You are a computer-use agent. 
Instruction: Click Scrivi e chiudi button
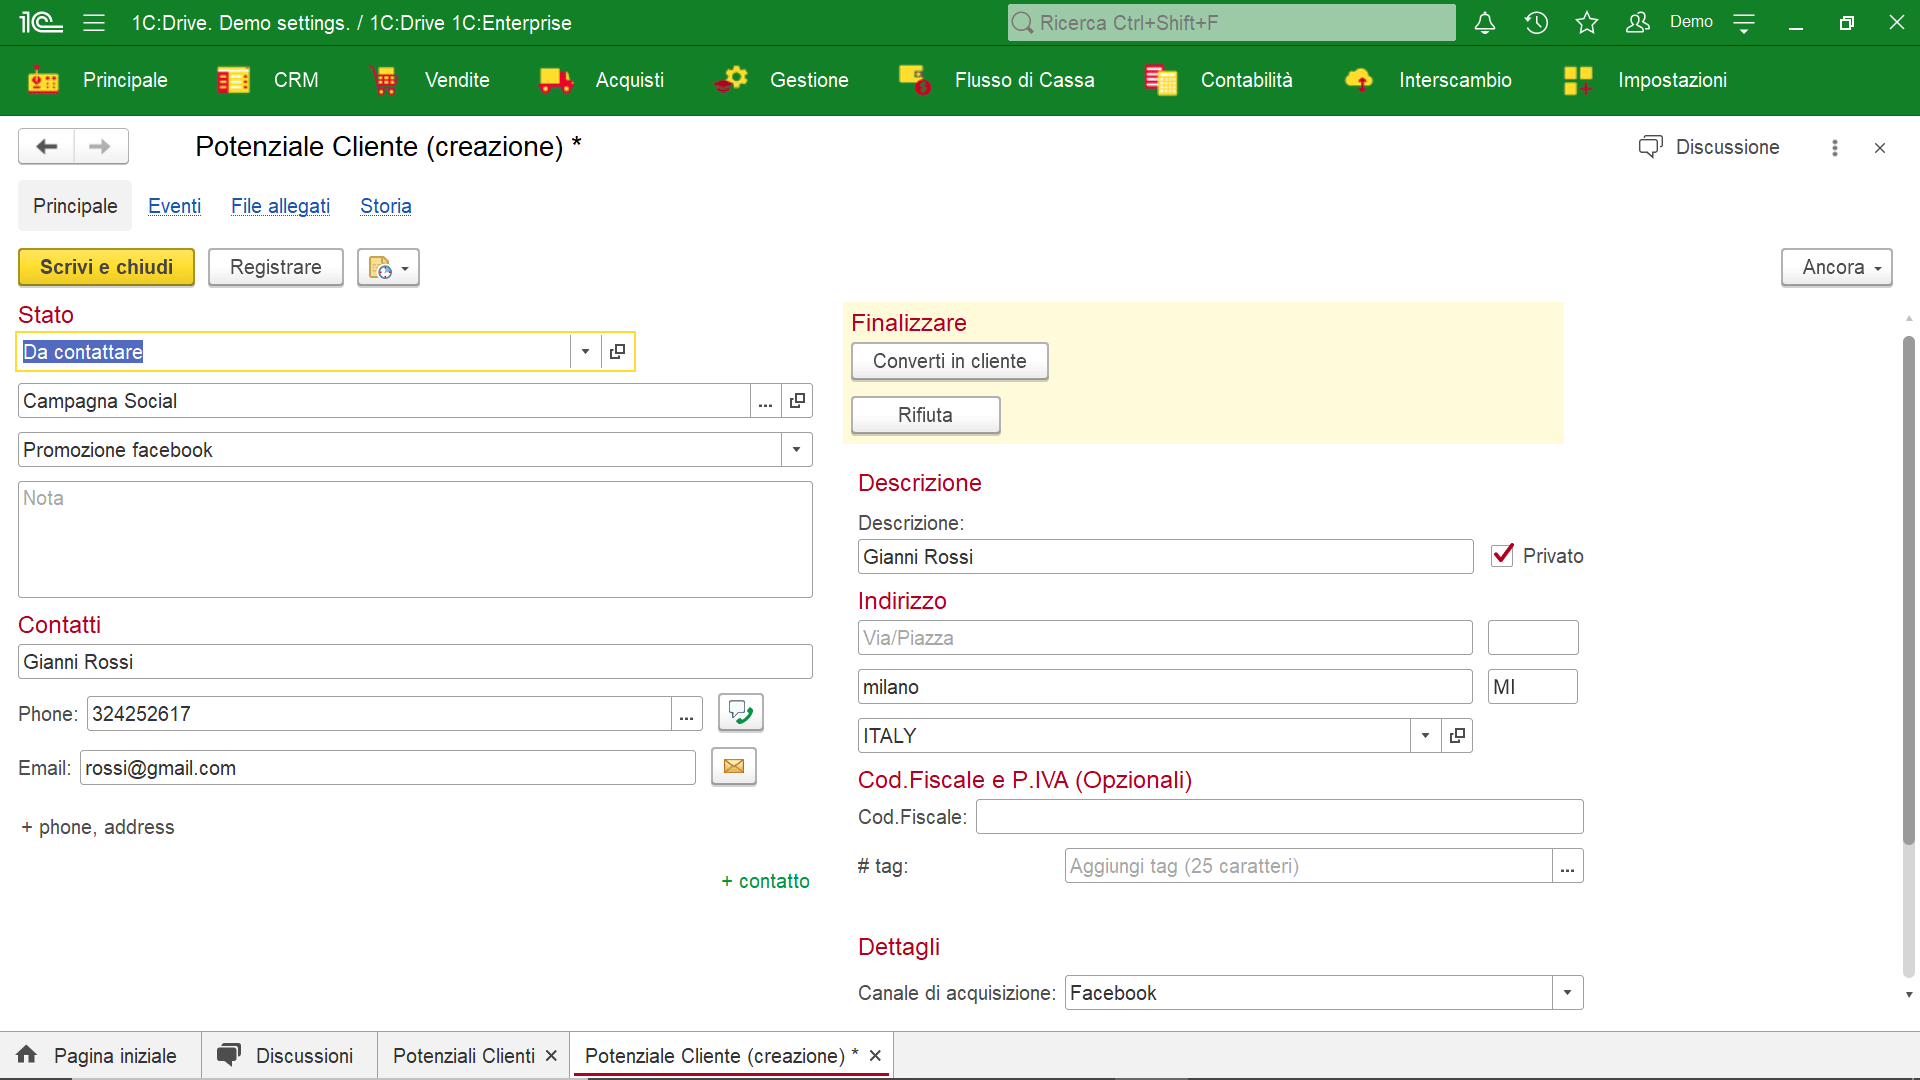point(106,268)
